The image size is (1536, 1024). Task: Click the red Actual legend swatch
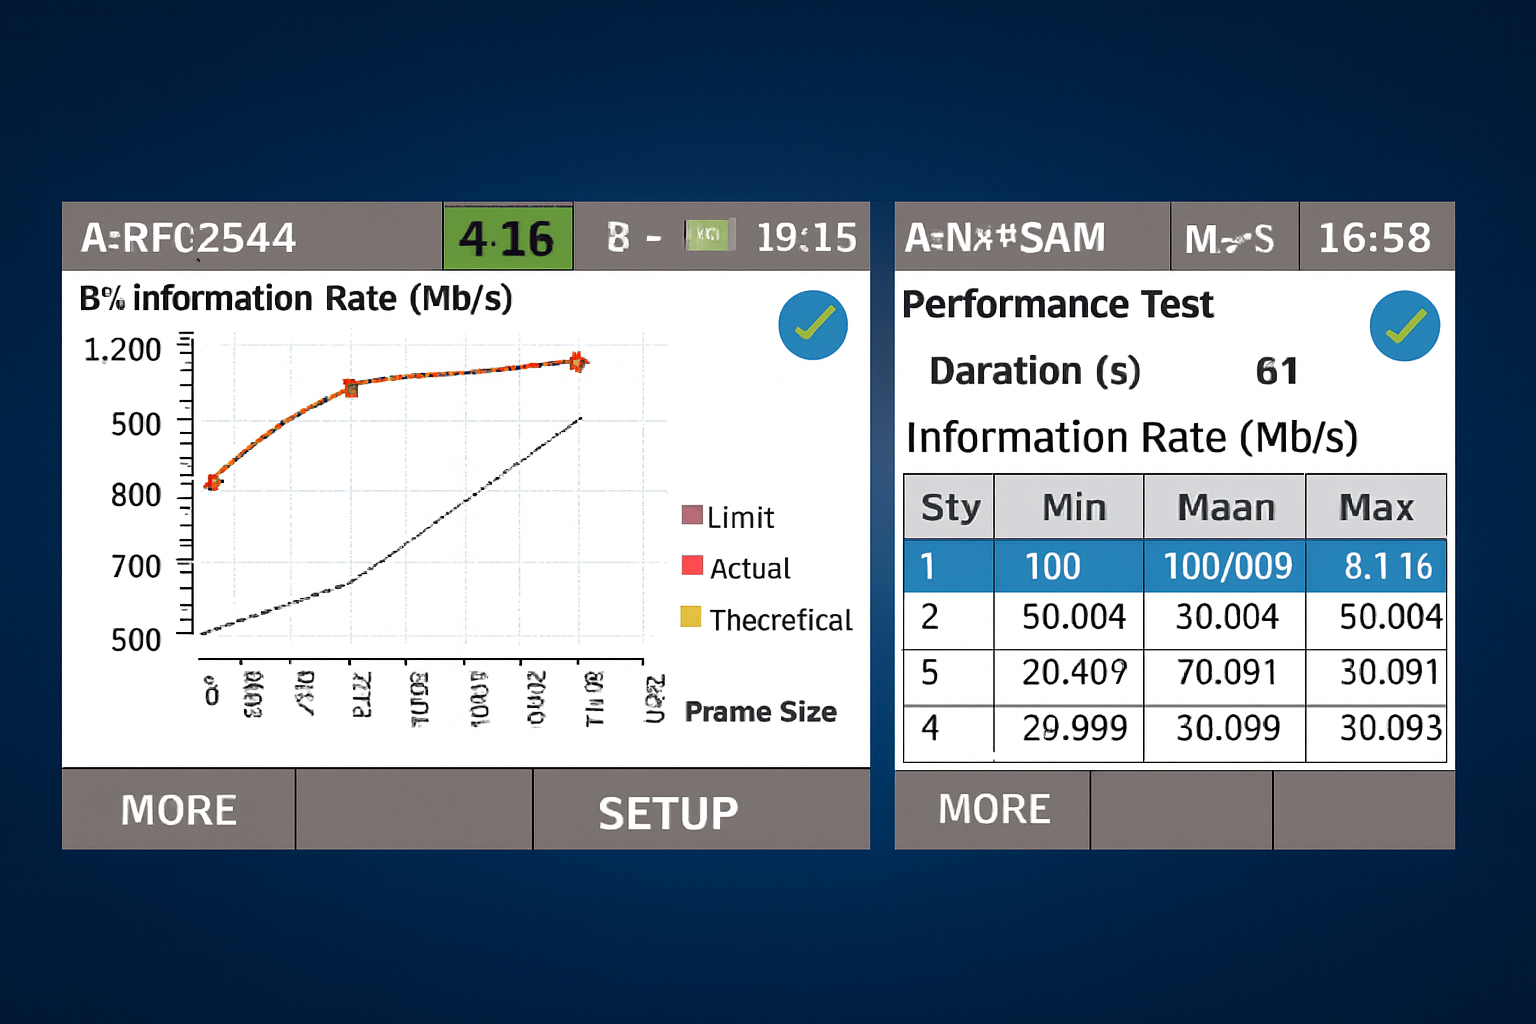pos(691,566)
